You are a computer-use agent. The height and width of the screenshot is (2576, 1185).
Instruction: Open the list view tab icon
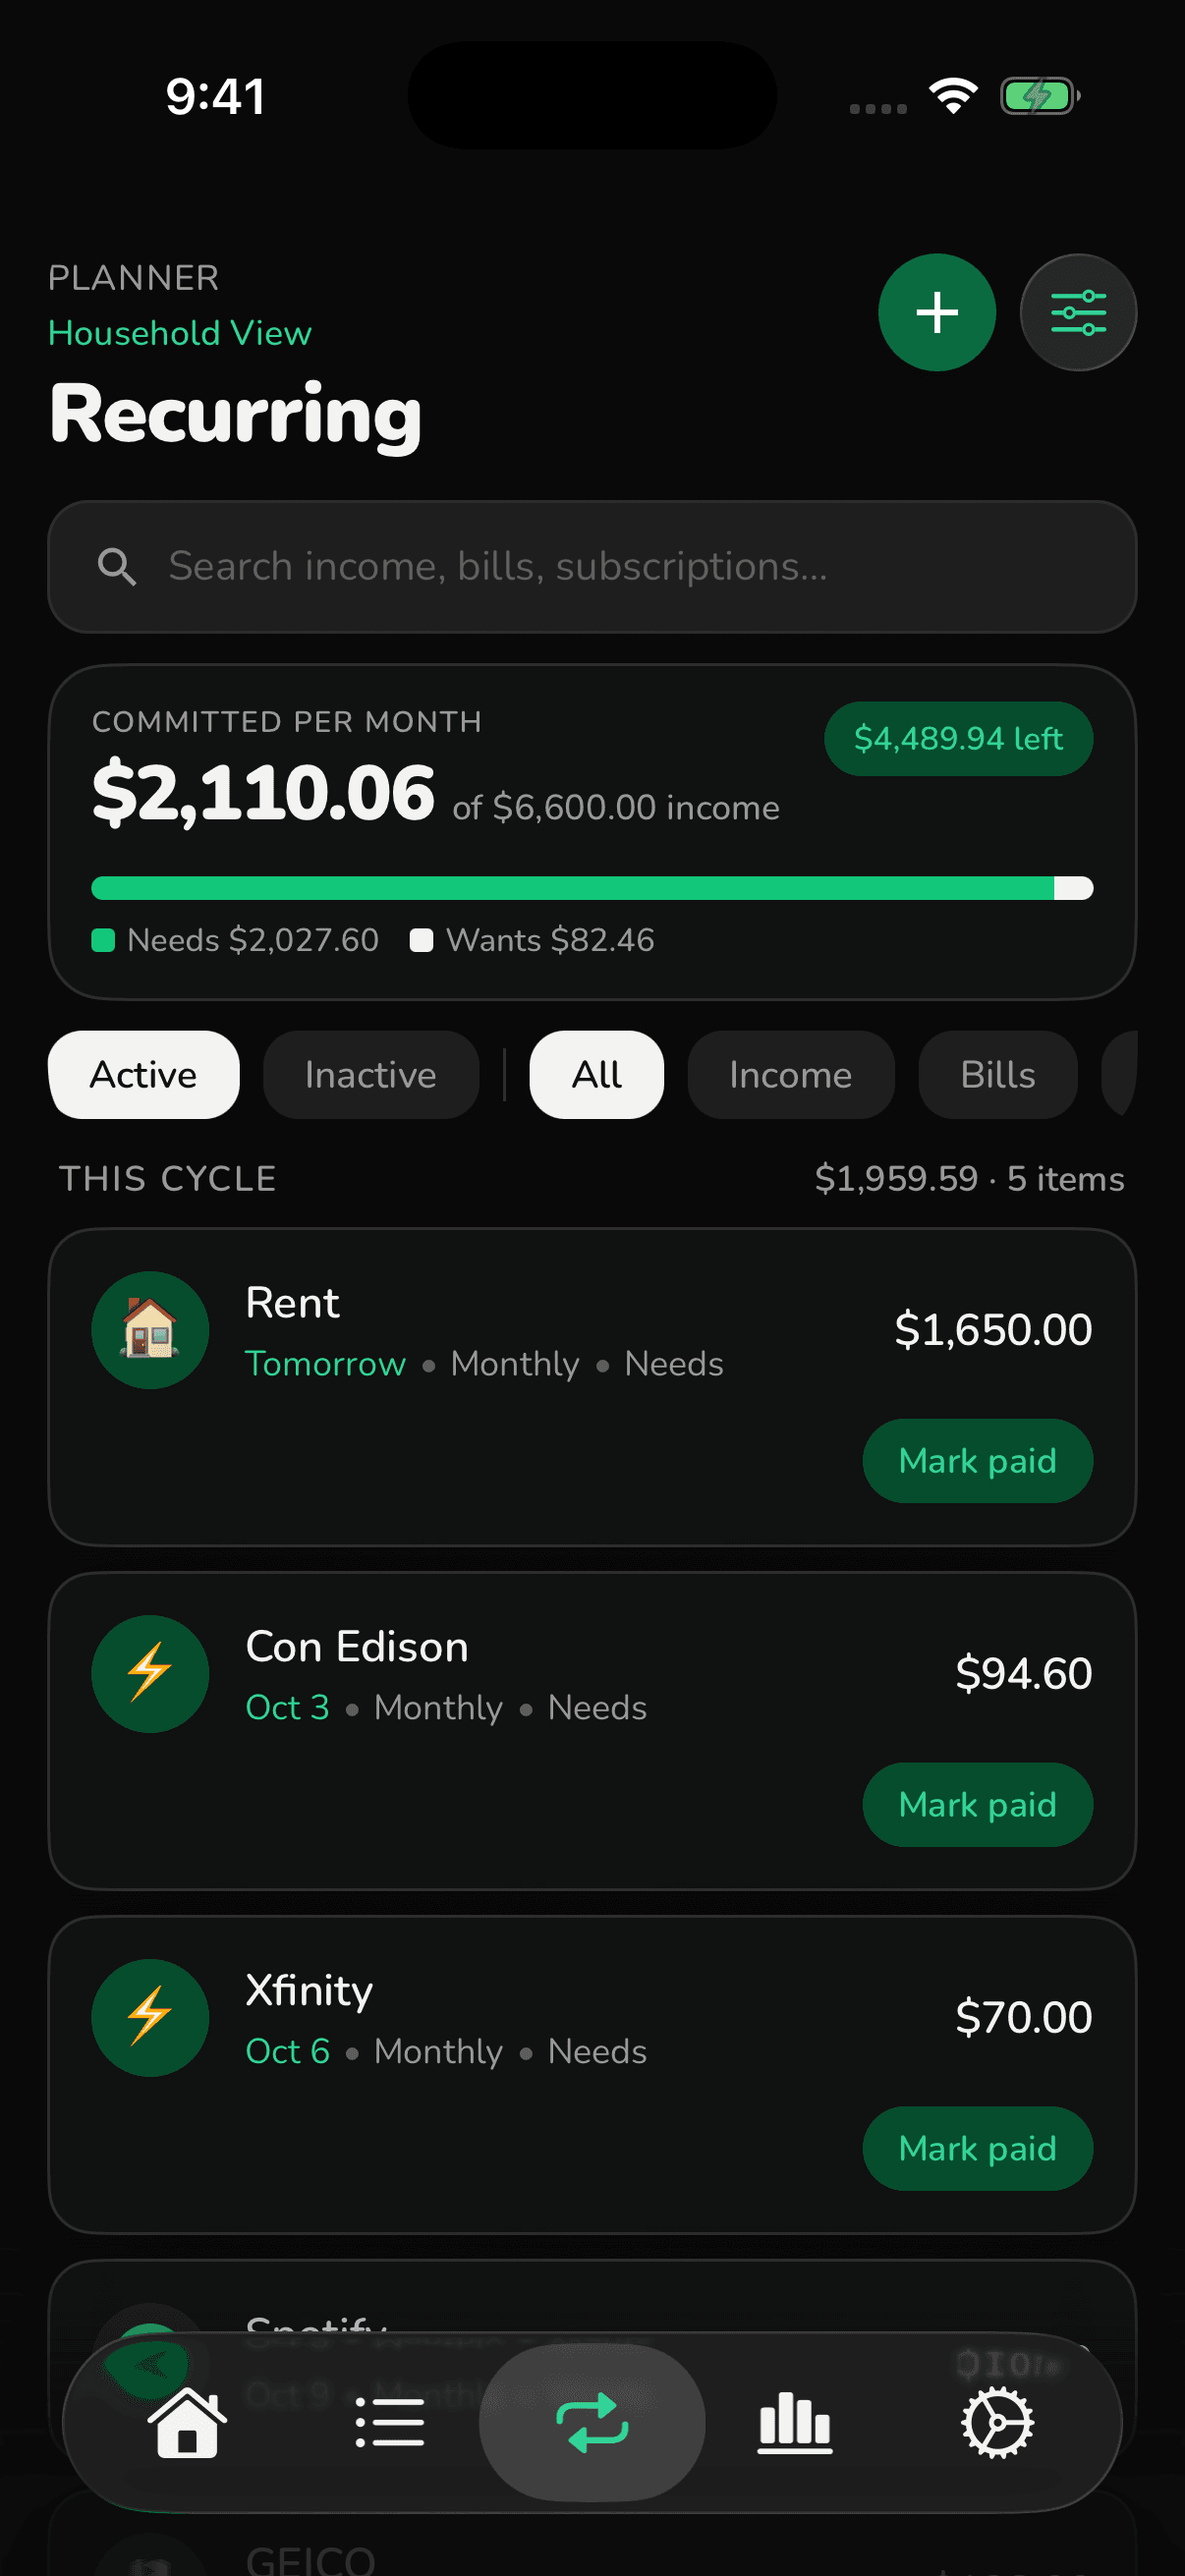(x=389, y=2422)
